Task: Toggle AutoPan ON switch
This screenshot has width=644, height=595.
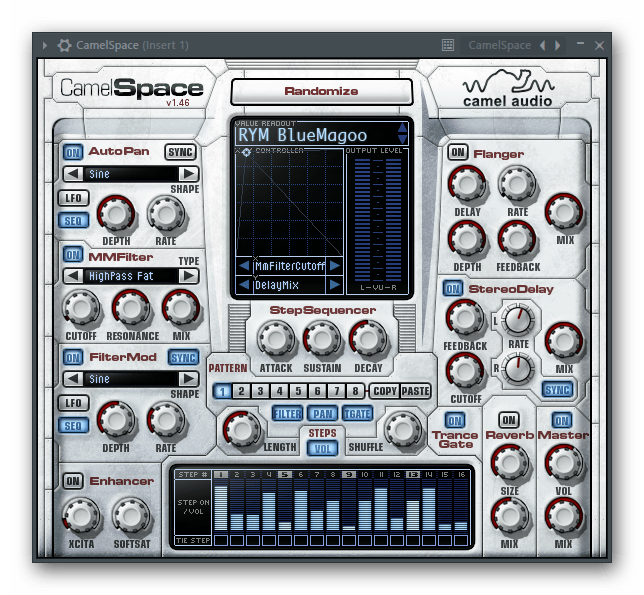Action: (x=73, y=153)
